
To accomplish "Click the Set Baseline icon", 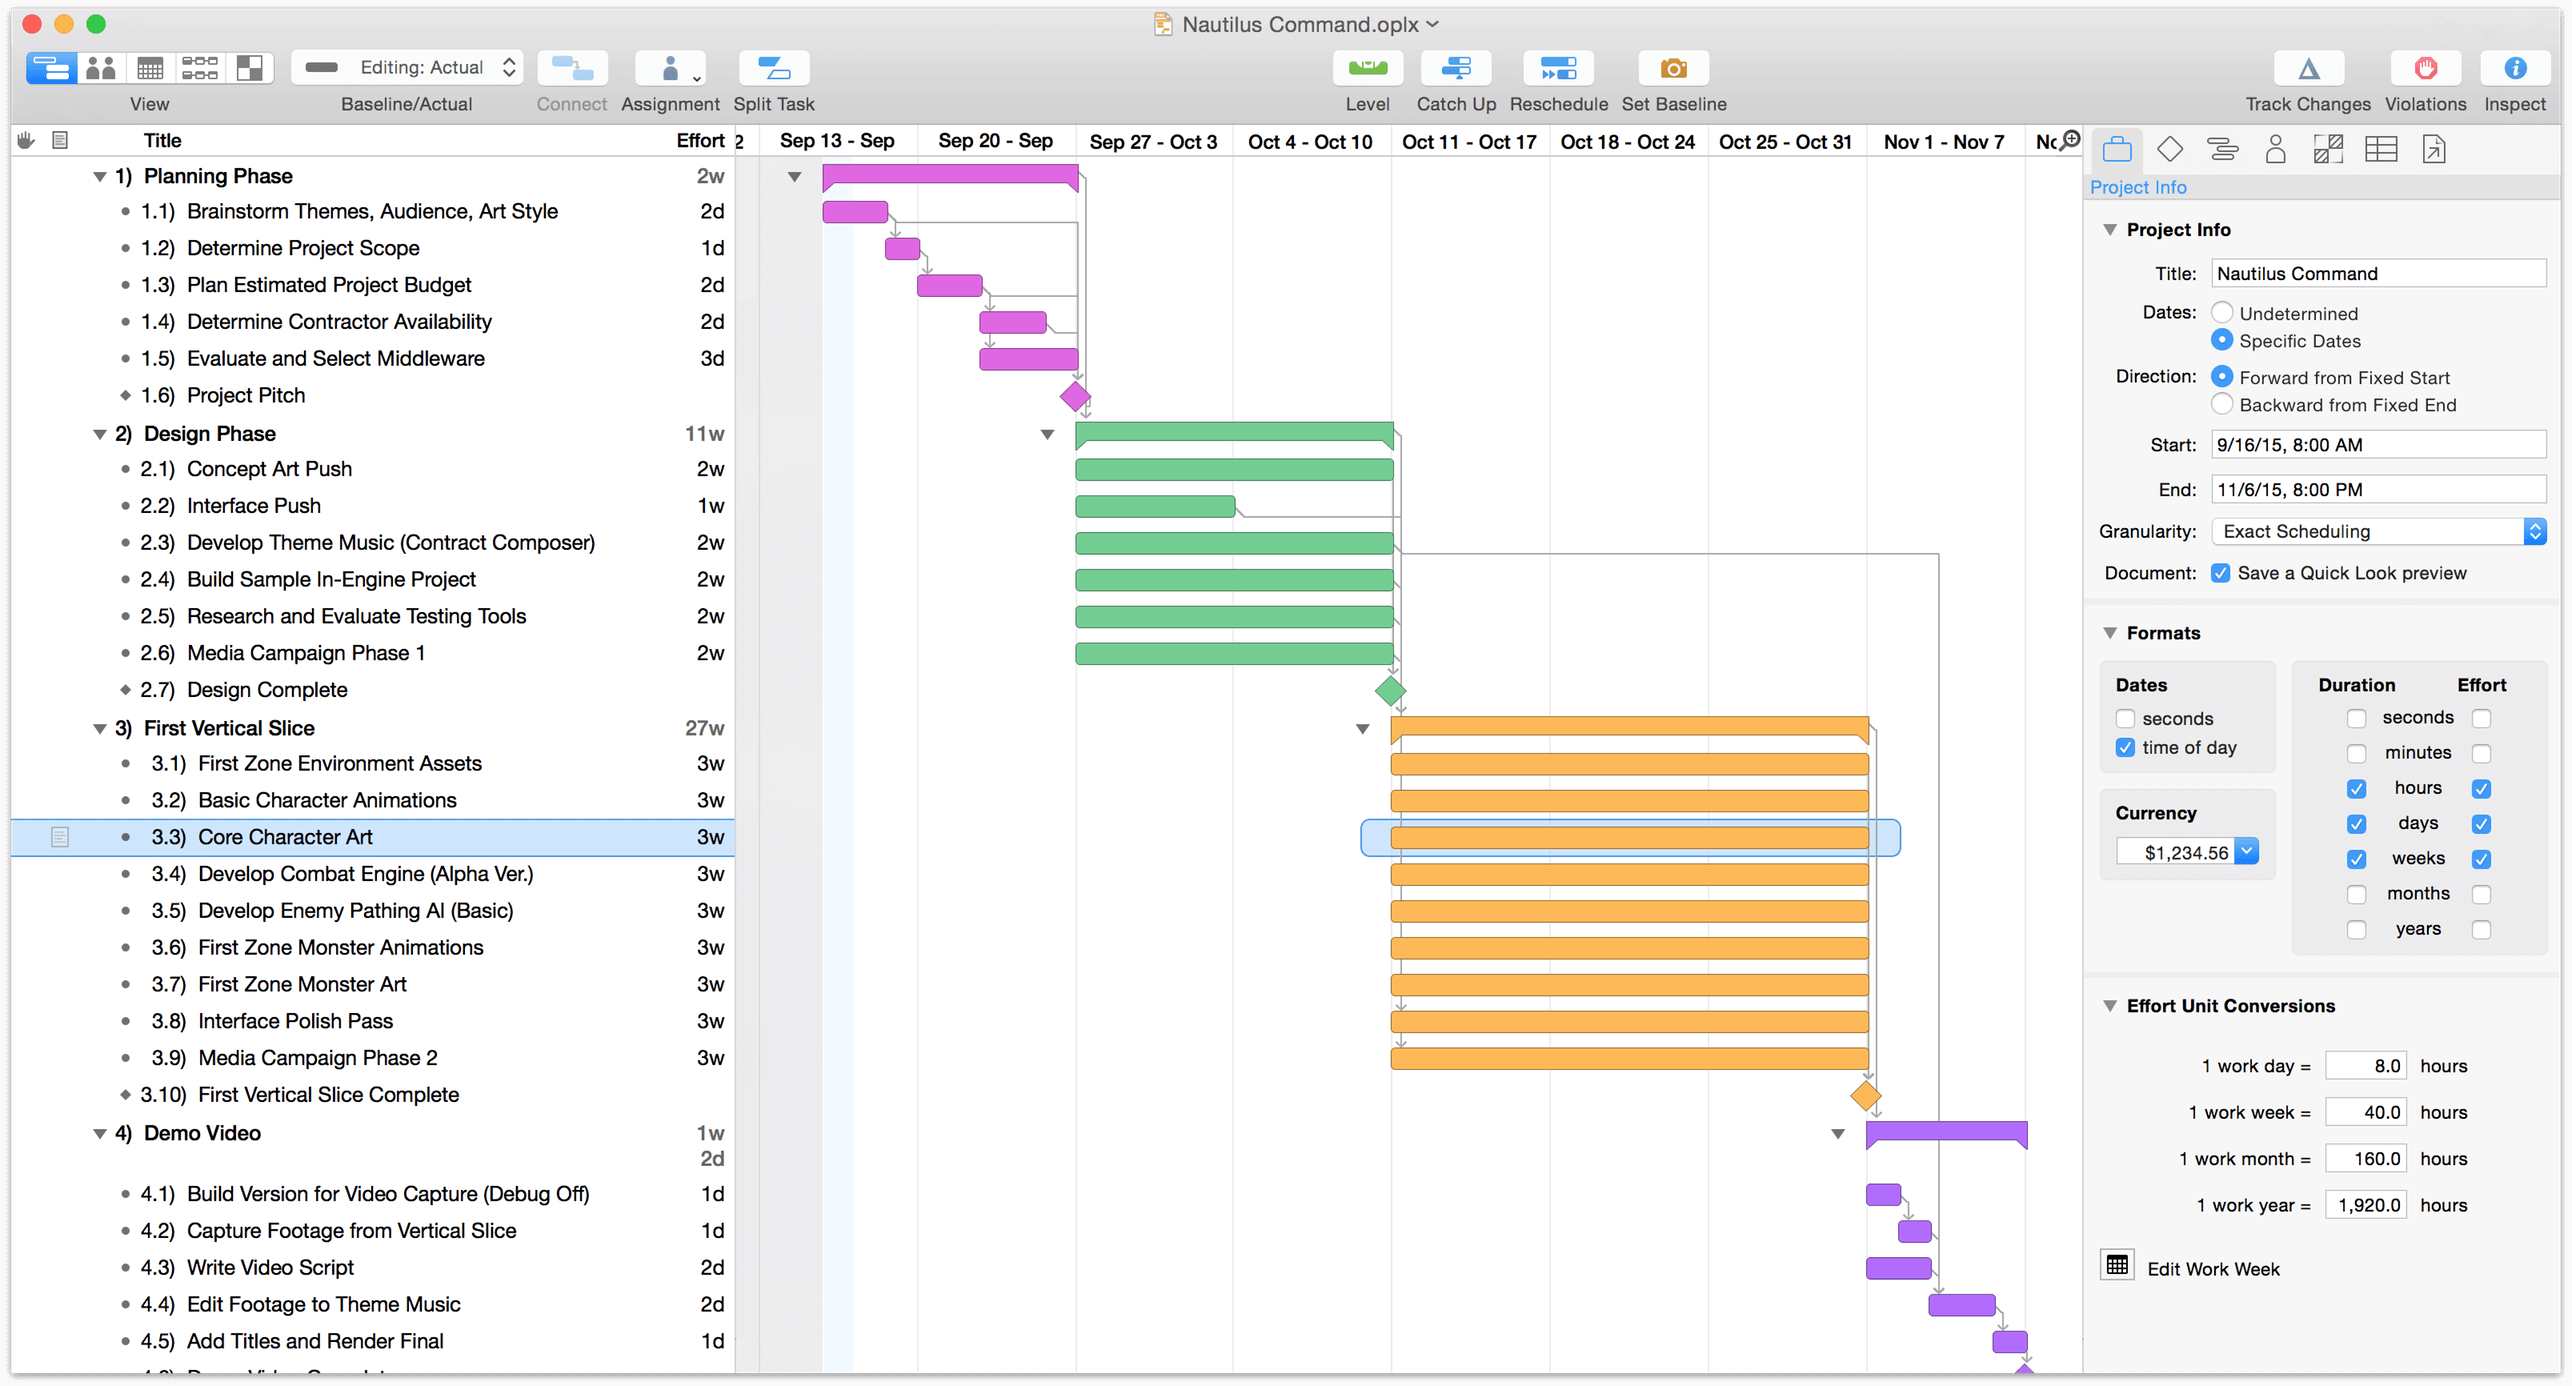I will pyautogui.click(x=1673, y=68).
